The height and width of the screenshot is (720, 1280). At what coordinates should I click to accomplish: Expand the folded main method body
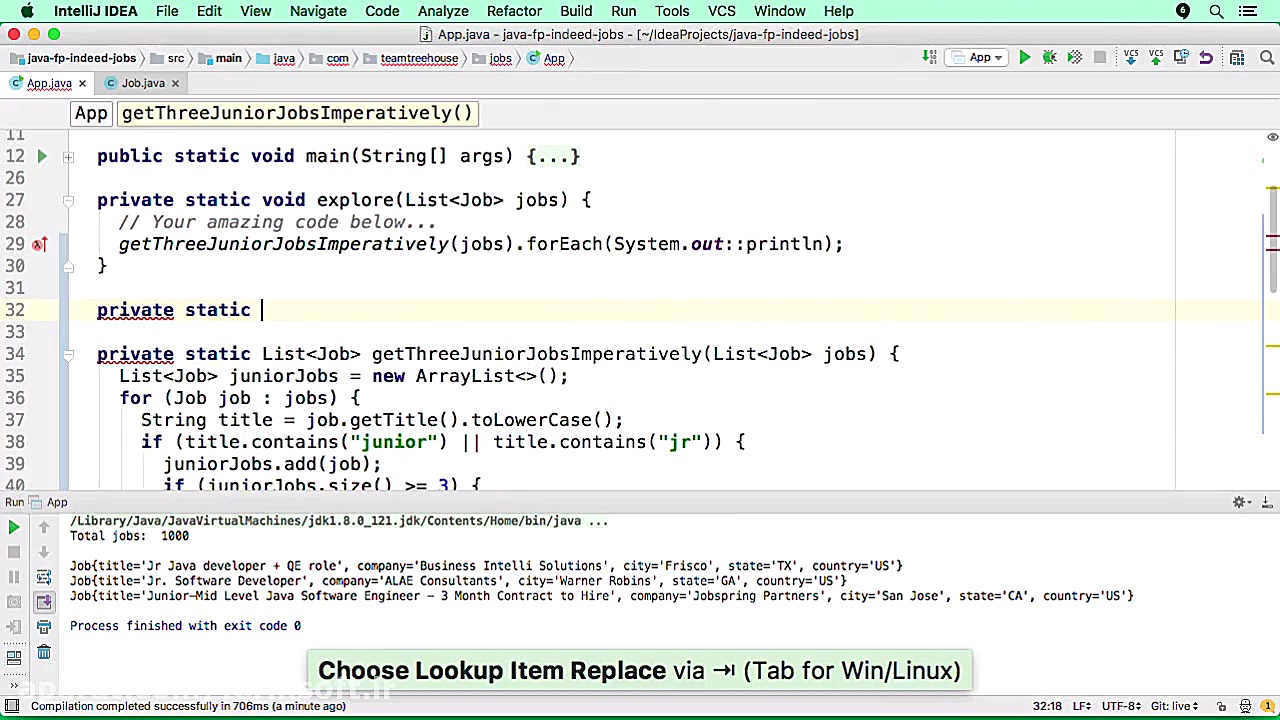pos(553,156)
